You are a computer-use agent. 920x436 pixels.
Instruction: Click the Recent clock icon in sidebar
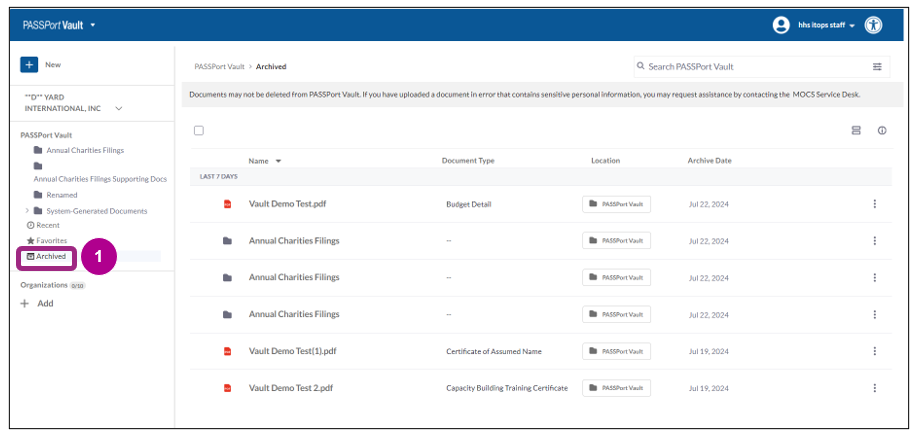[31, 225]
